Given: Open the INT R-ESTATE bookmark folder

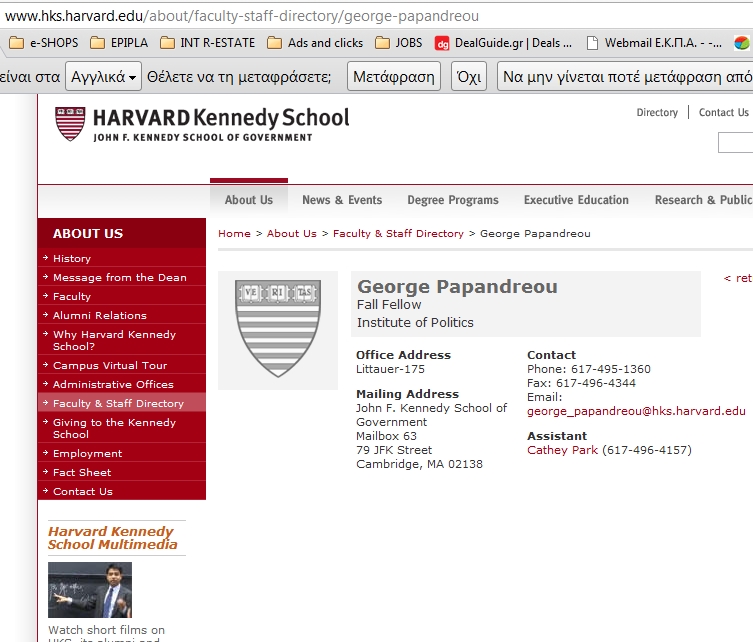Looking at the screenshot, I should [x=207, y=43].
